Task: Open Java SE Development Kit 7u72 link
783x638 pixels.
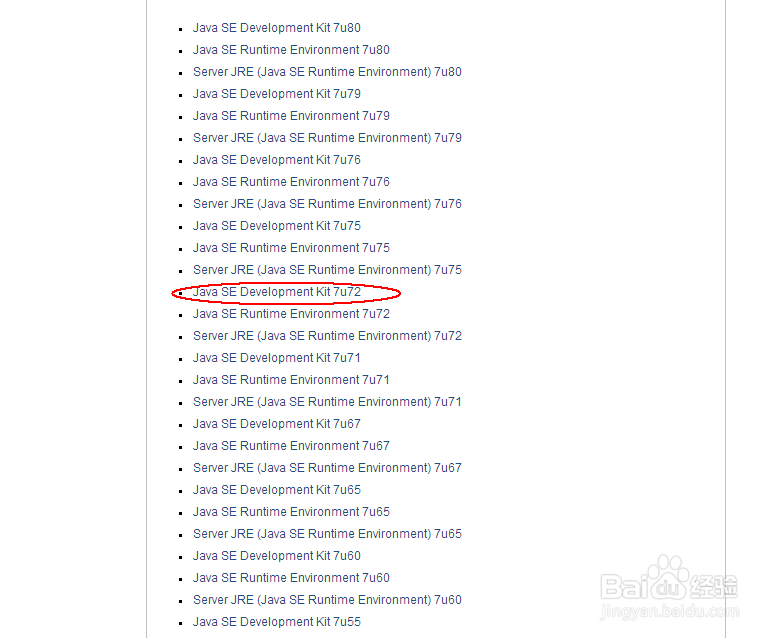Action: coord(277,292)
